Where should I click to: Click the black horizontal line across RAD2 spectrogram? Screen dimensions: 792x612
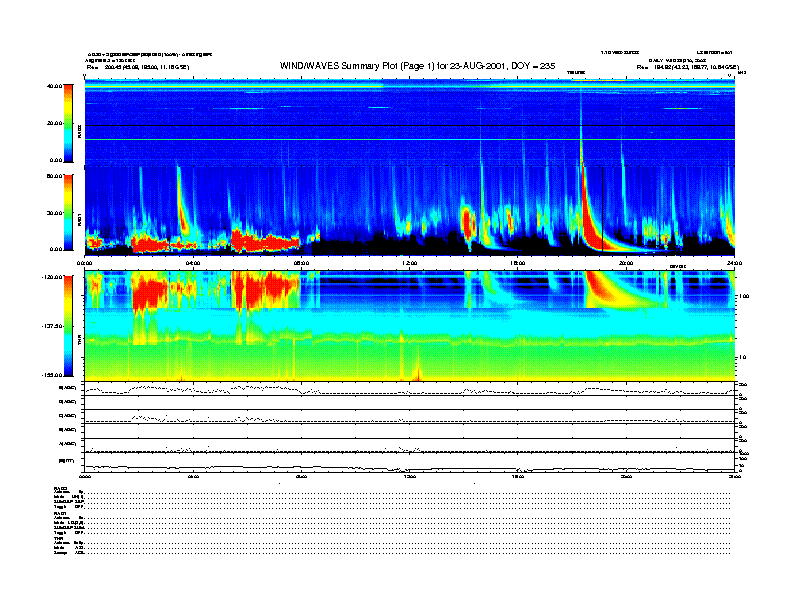[410, 125]
